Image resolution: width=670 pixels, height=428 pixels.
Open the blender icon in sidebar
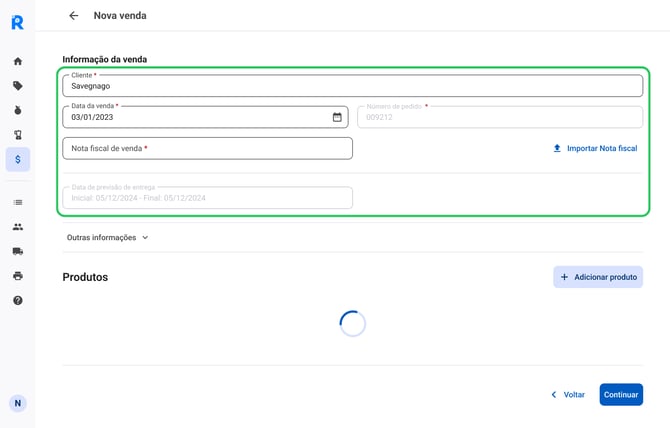tap(18, 135)
